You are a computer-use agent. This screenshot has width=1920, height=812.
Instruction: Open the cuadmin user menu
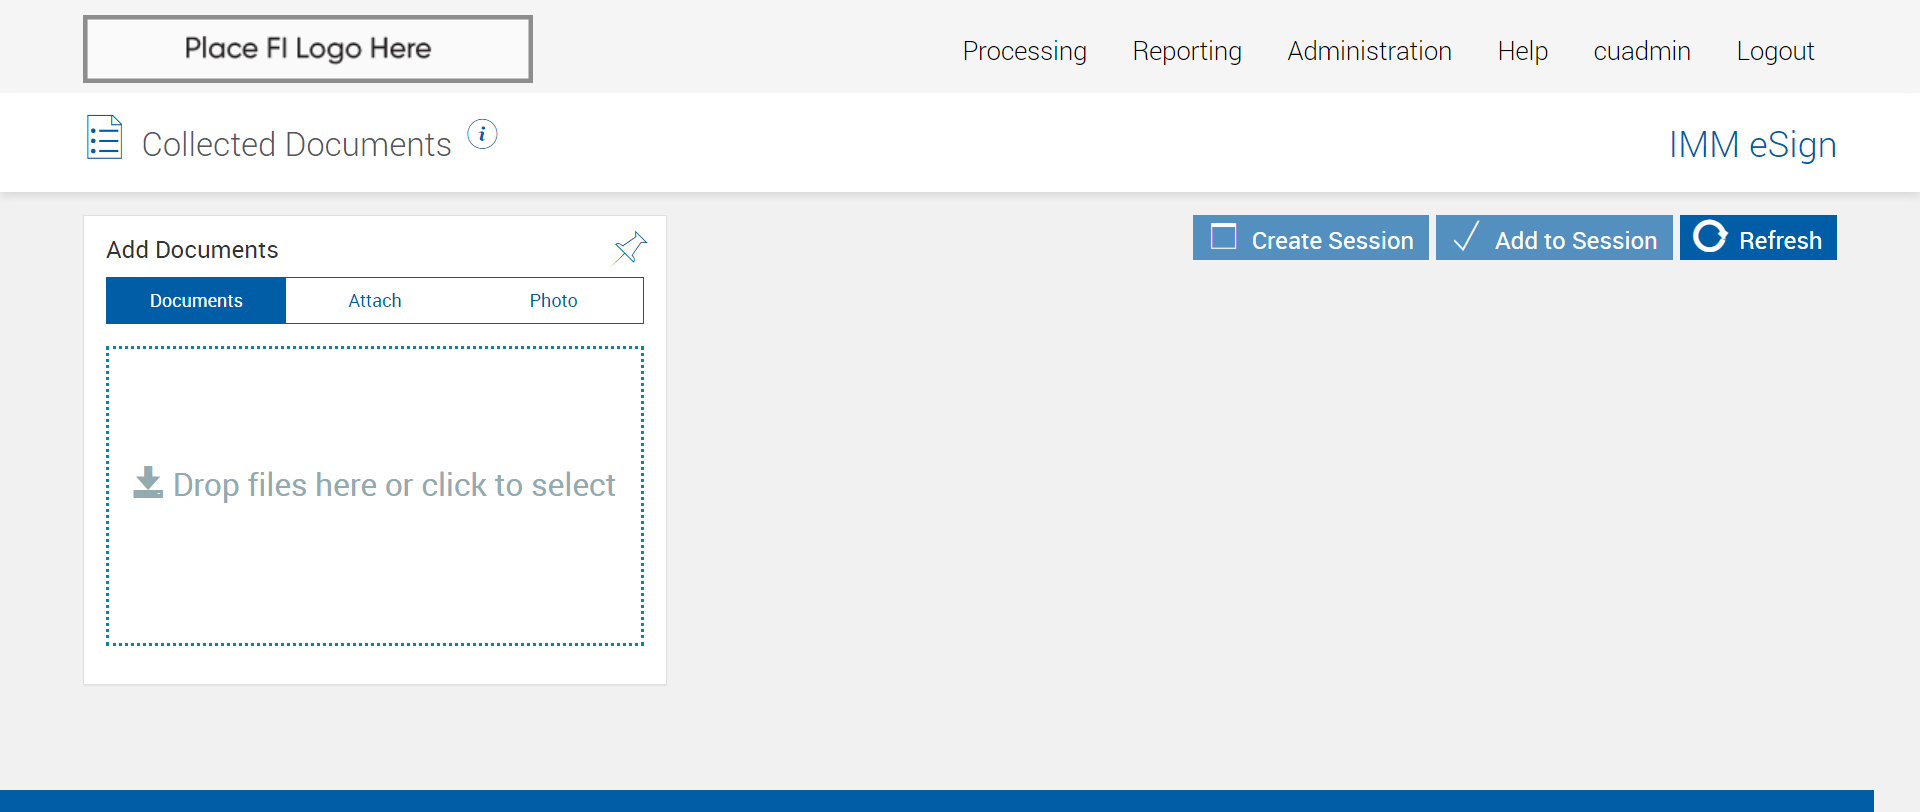click(x=1642, y=51)
